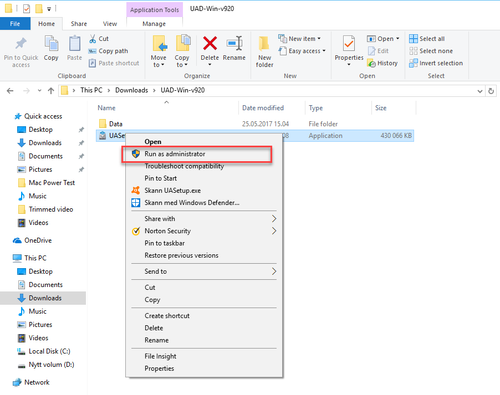Open Nytt volum (D:) in sidebar

tap(46, 365)
